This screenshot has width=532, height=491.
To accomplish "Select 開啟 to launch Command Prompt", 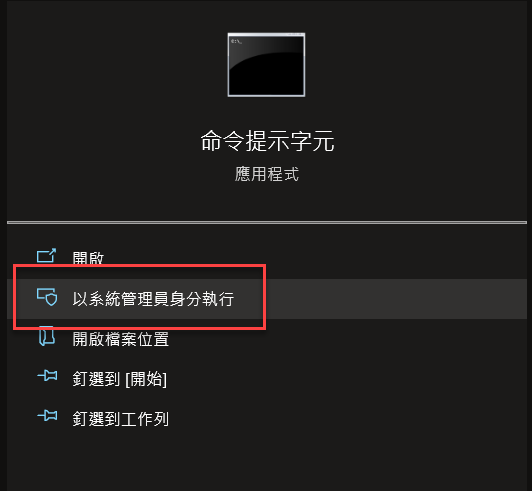I will click(x=88, y=258).
